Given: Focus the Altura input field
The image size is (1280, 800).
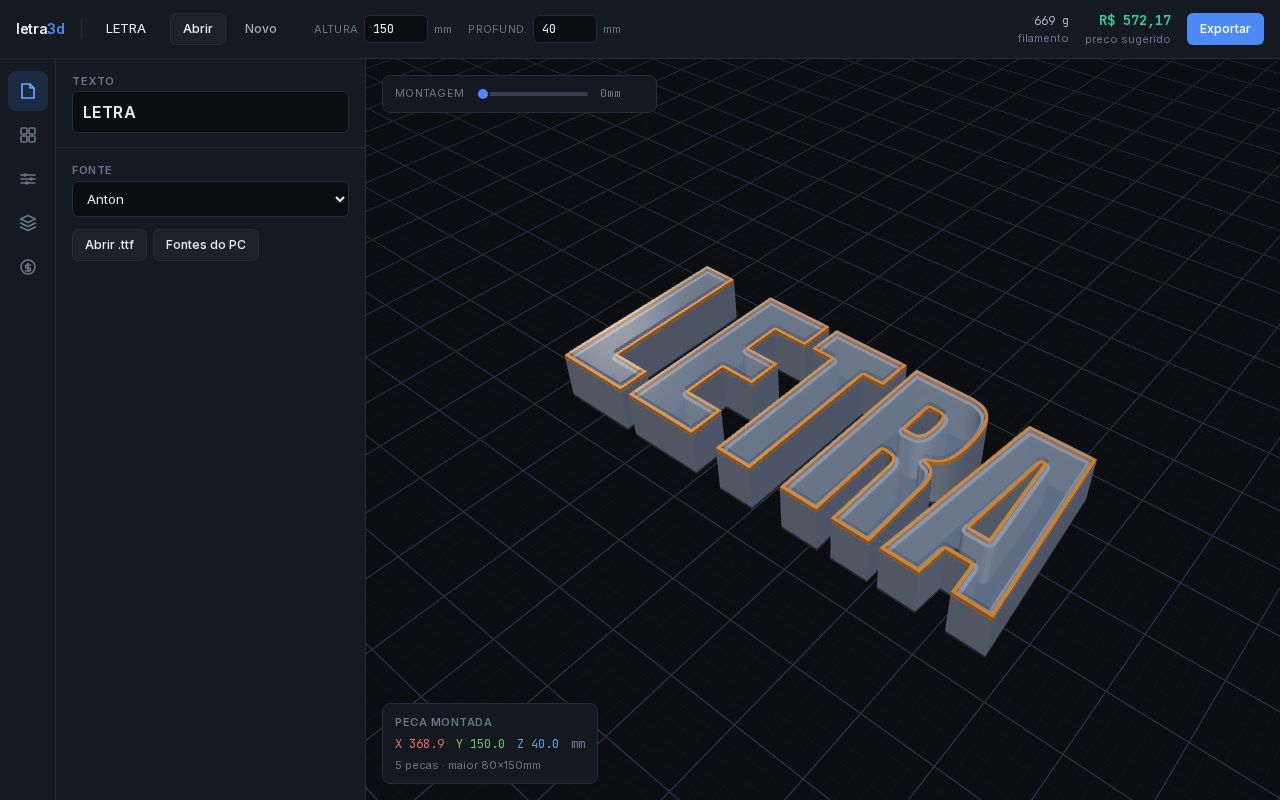Looking at the screenshot, I should 396,29.
